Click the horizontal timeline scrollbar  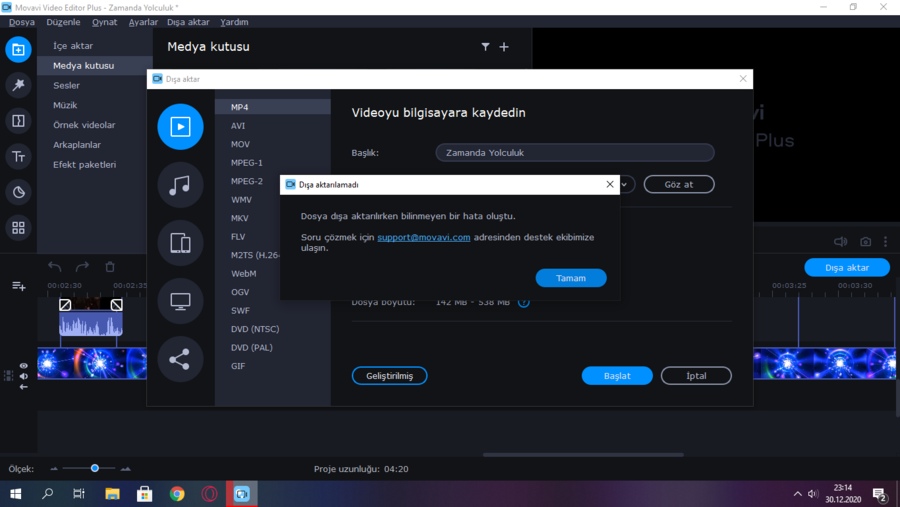click(583, 455)
